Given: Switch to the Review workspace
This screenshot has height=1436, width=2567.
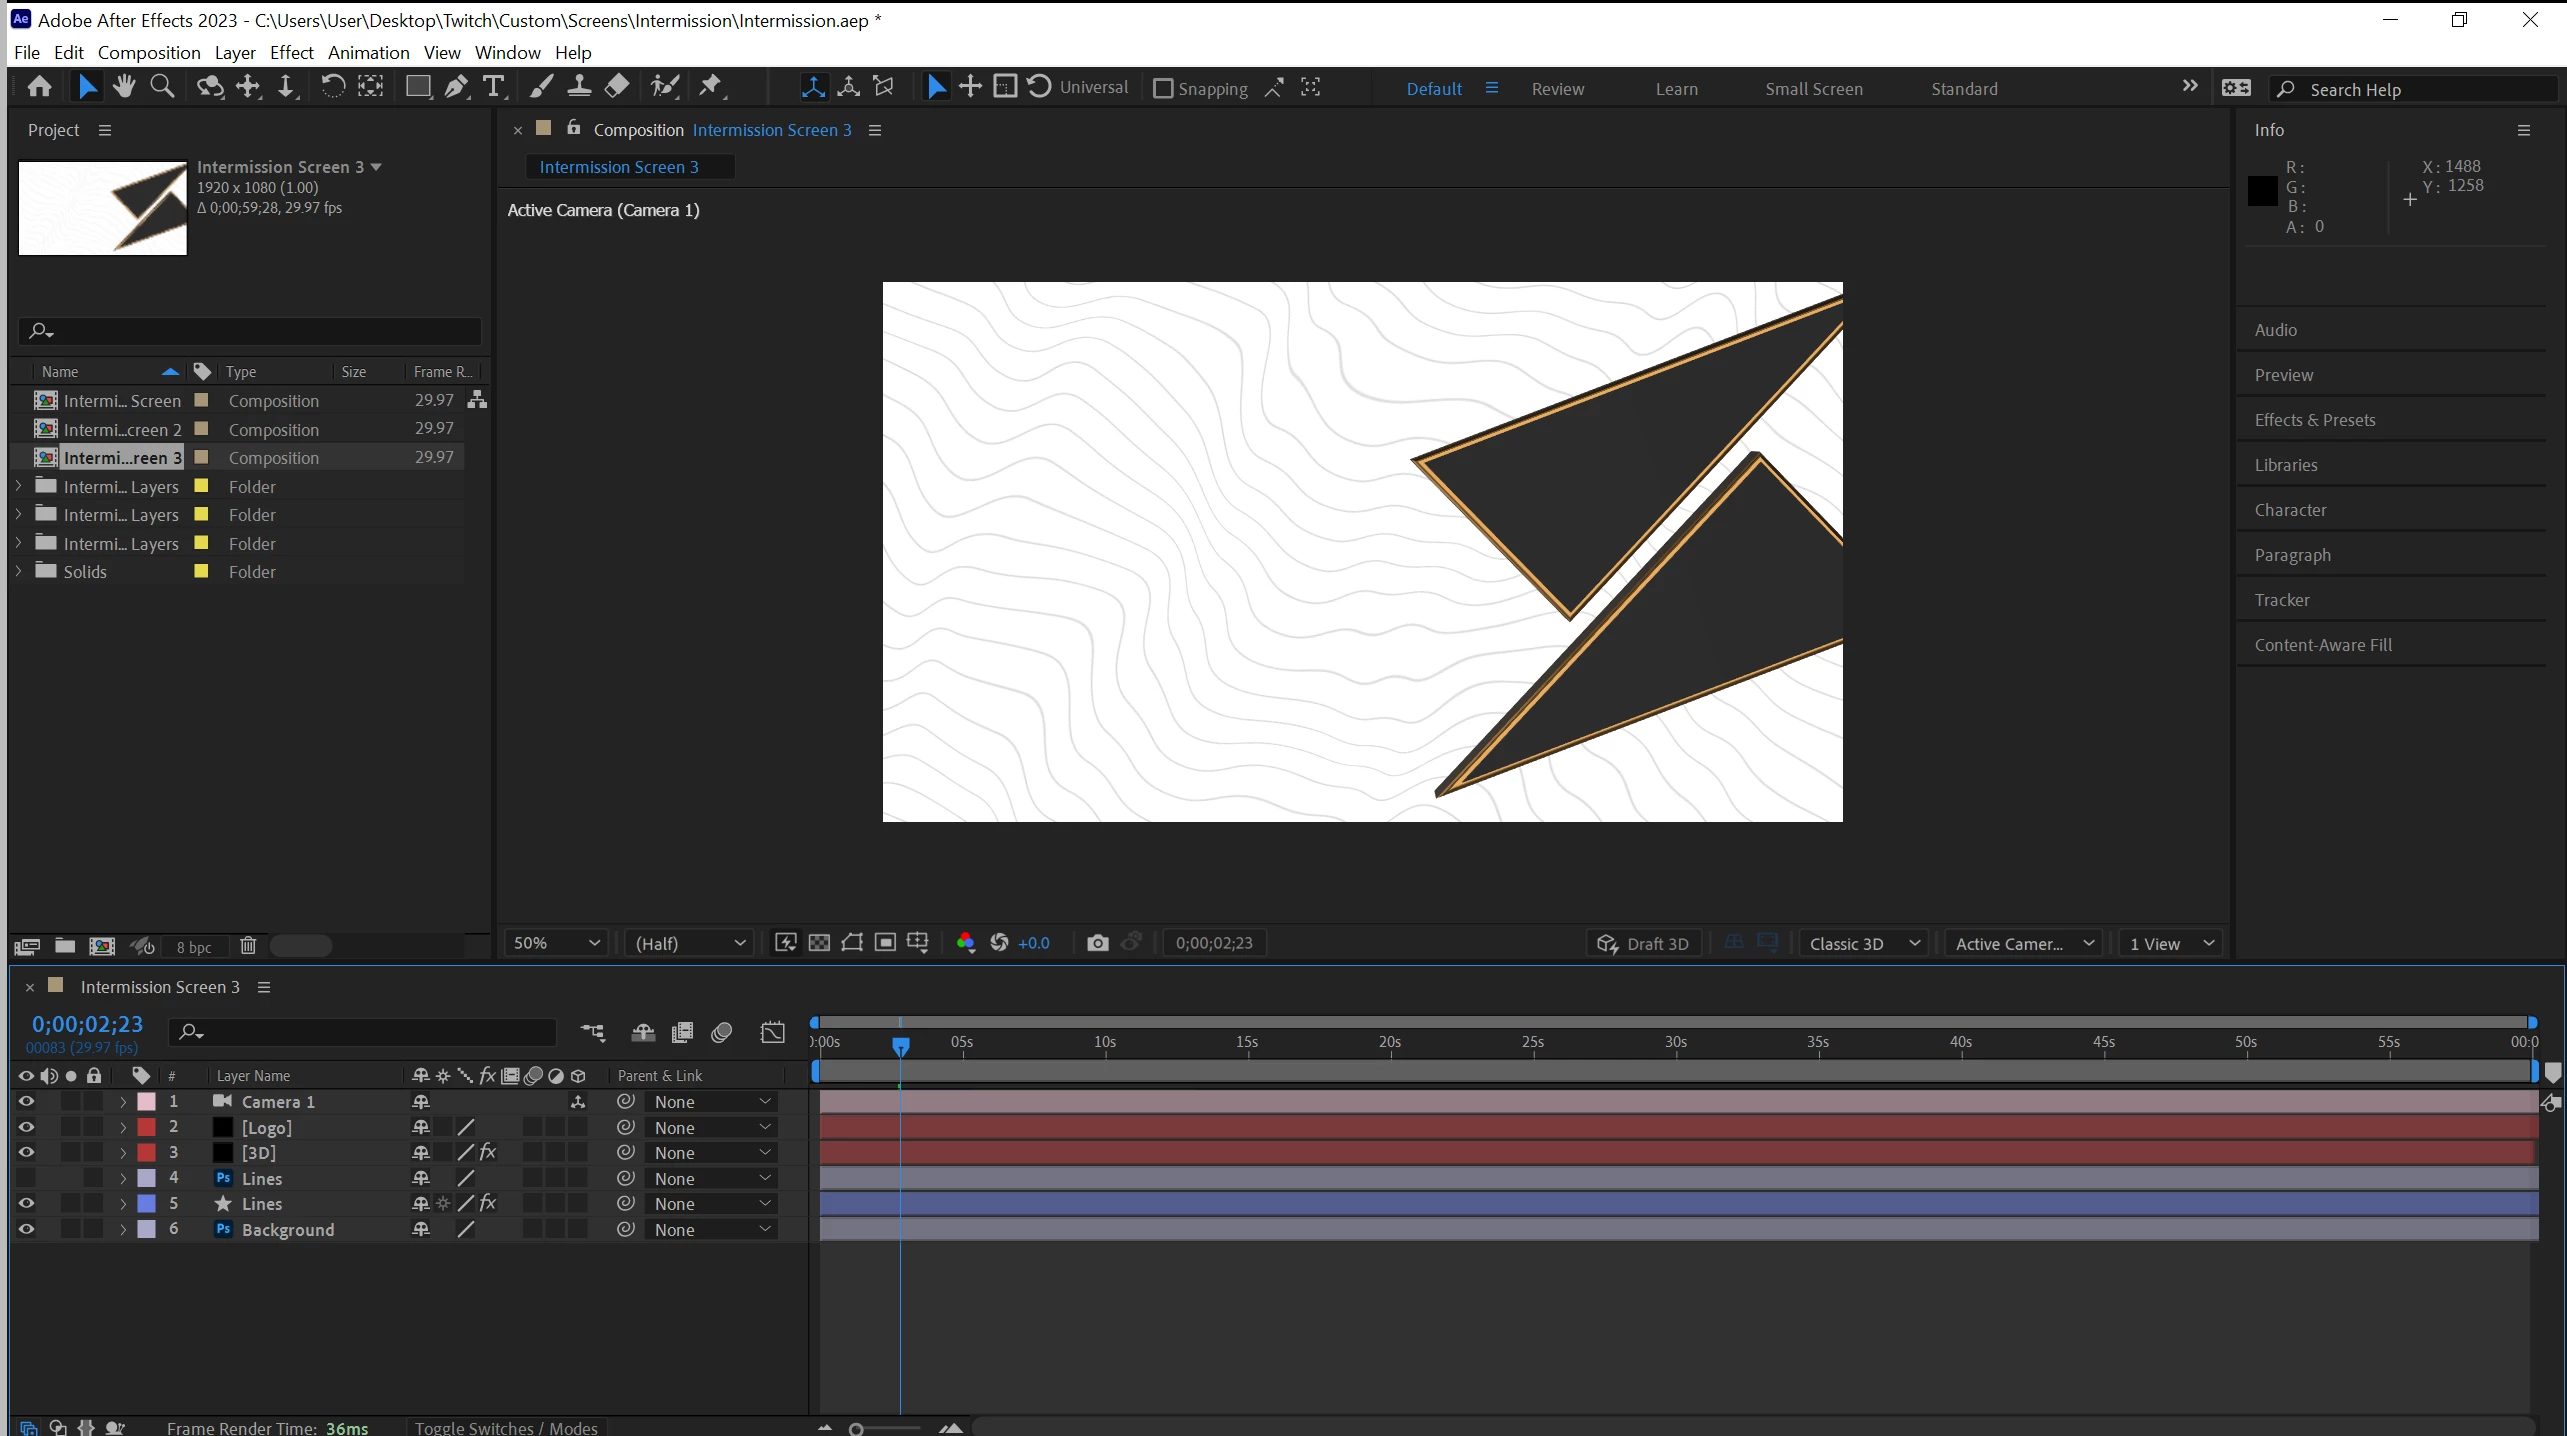Looking at the screenshot, I should tap(1557, 89).
